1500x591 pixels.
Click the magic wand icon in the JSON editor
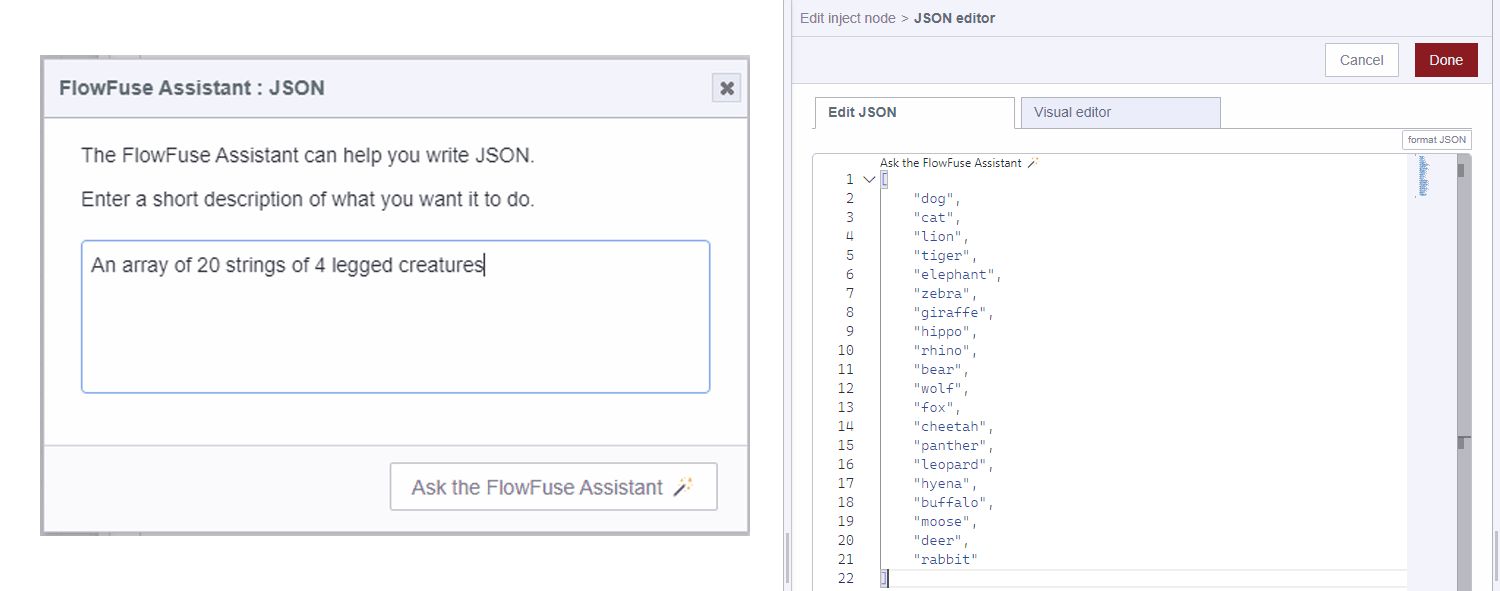tap(1033, 162)
